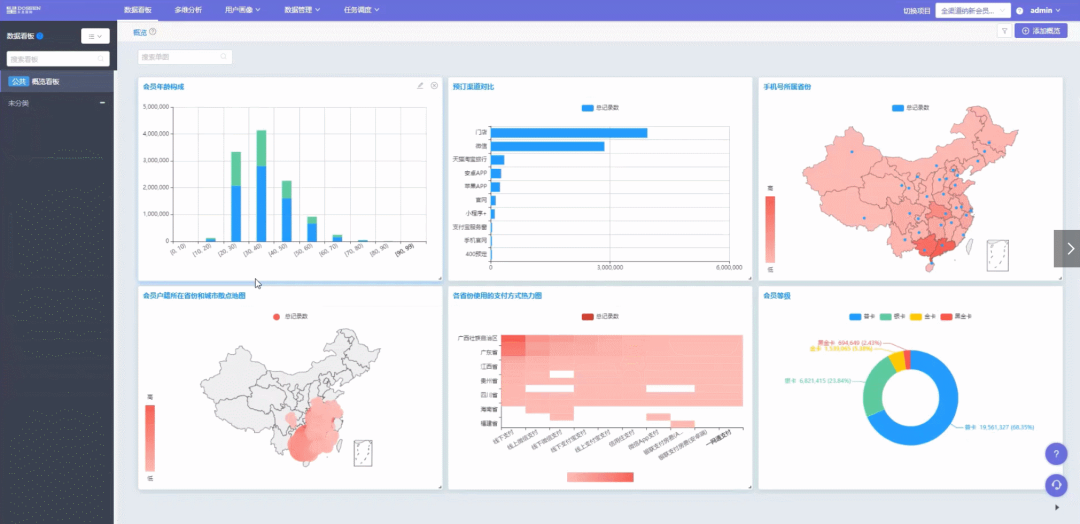Open the 切换项目 project selector dropdown
The height and width of the screenshot is (524, 1080).
pyautogui.click(x=973, y=10)
